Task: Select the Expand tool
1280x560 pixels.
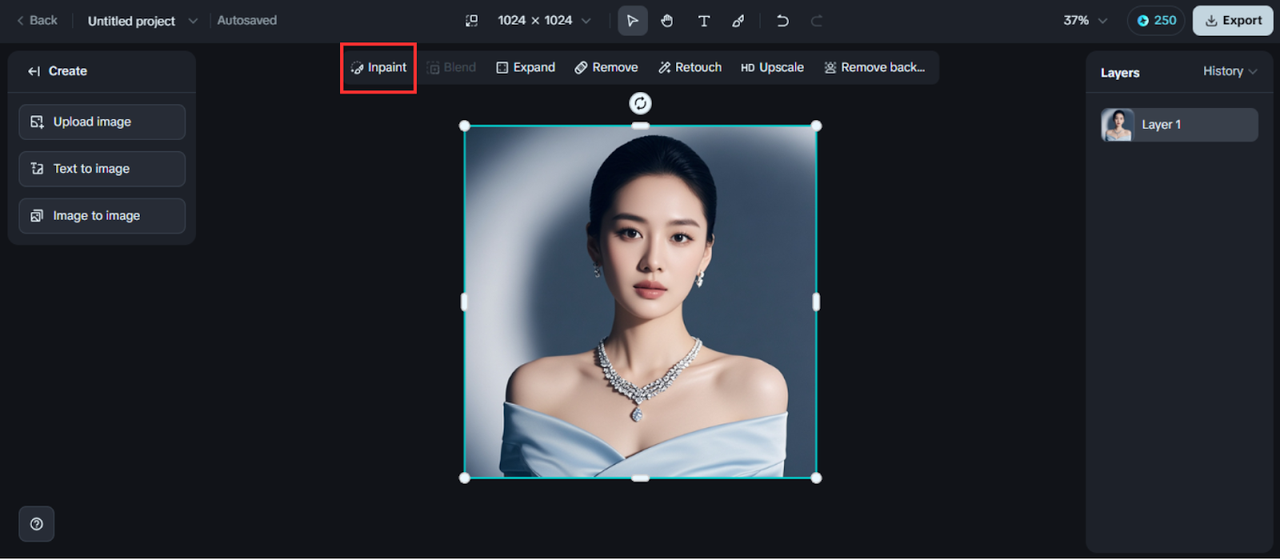Action: pyautogui.click(x=525, y=68)
